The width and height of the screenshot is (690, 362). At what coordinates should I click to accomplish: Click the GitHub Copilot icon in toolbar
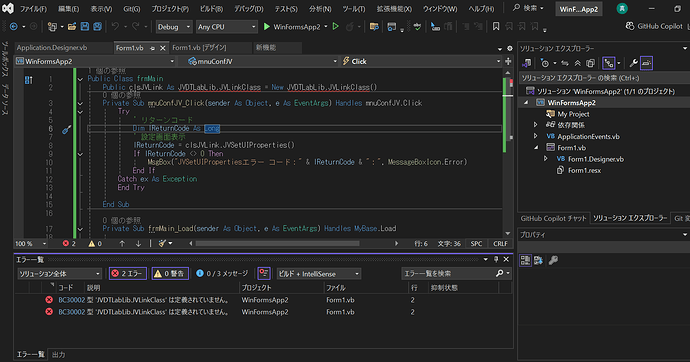[630, 26]
